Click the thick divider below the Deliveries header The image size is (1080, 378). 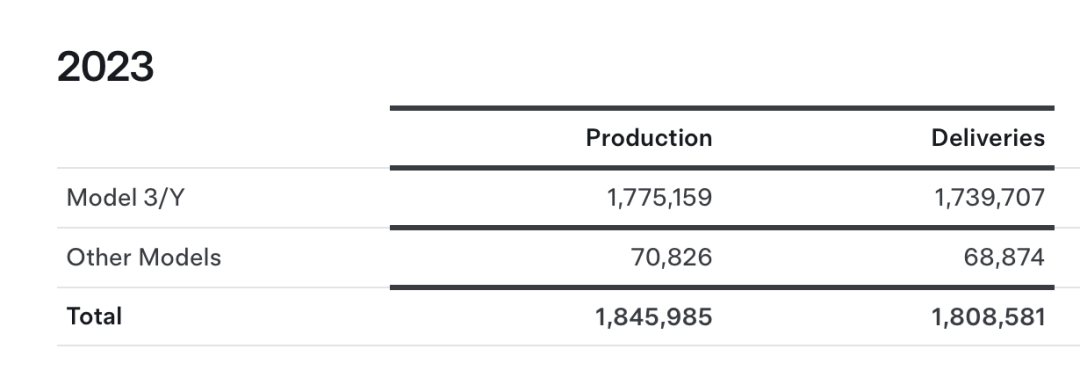[722, 167]
